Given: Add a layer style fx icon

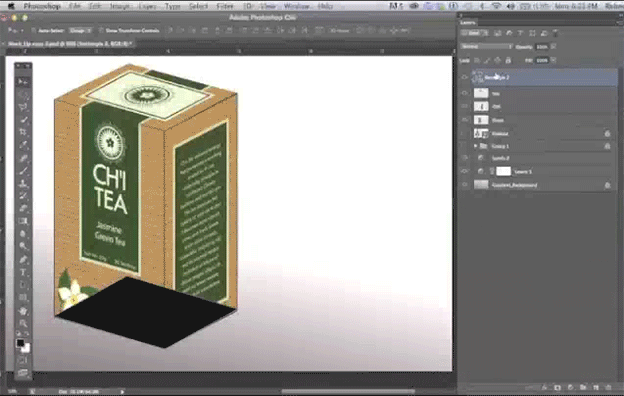Looking at the screenshot, I should (x=544, y=387).
